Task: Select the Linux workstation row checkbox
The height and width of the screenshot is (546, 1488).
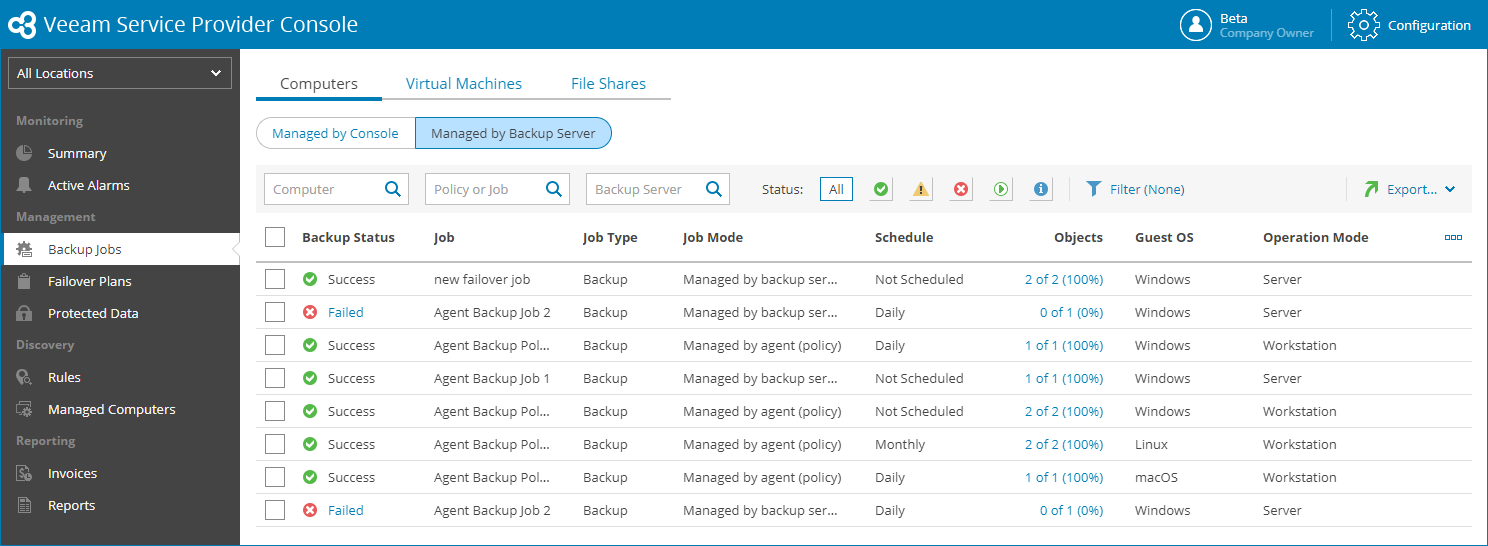Action: tap(275, 444)
